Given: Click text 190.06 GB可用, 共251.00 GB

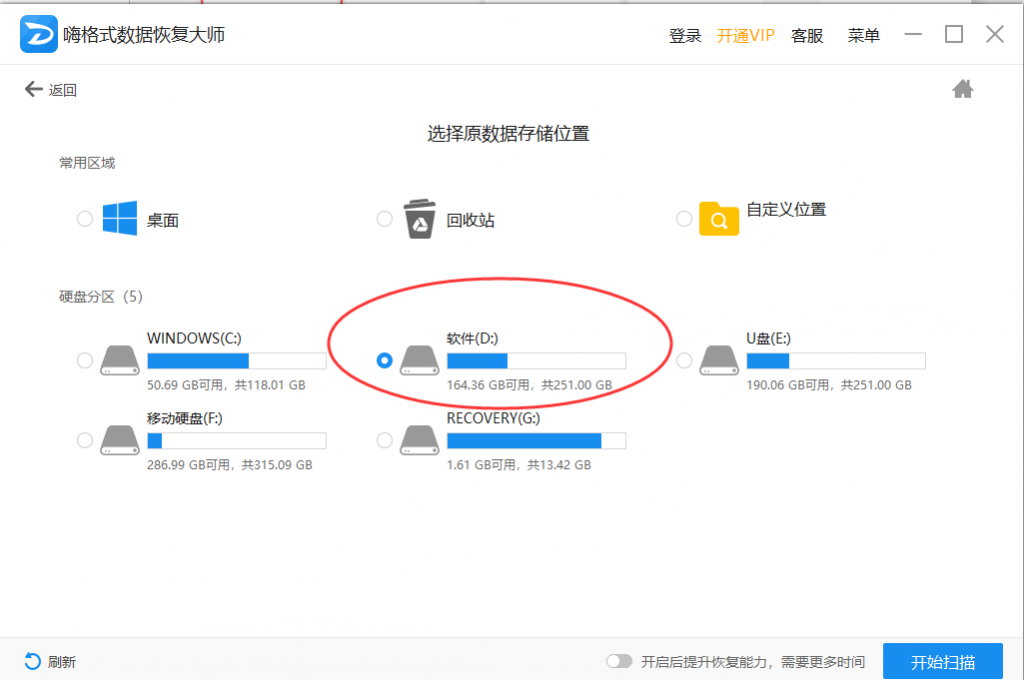Looking at the screenshot, I should click(x=829, y=385).
